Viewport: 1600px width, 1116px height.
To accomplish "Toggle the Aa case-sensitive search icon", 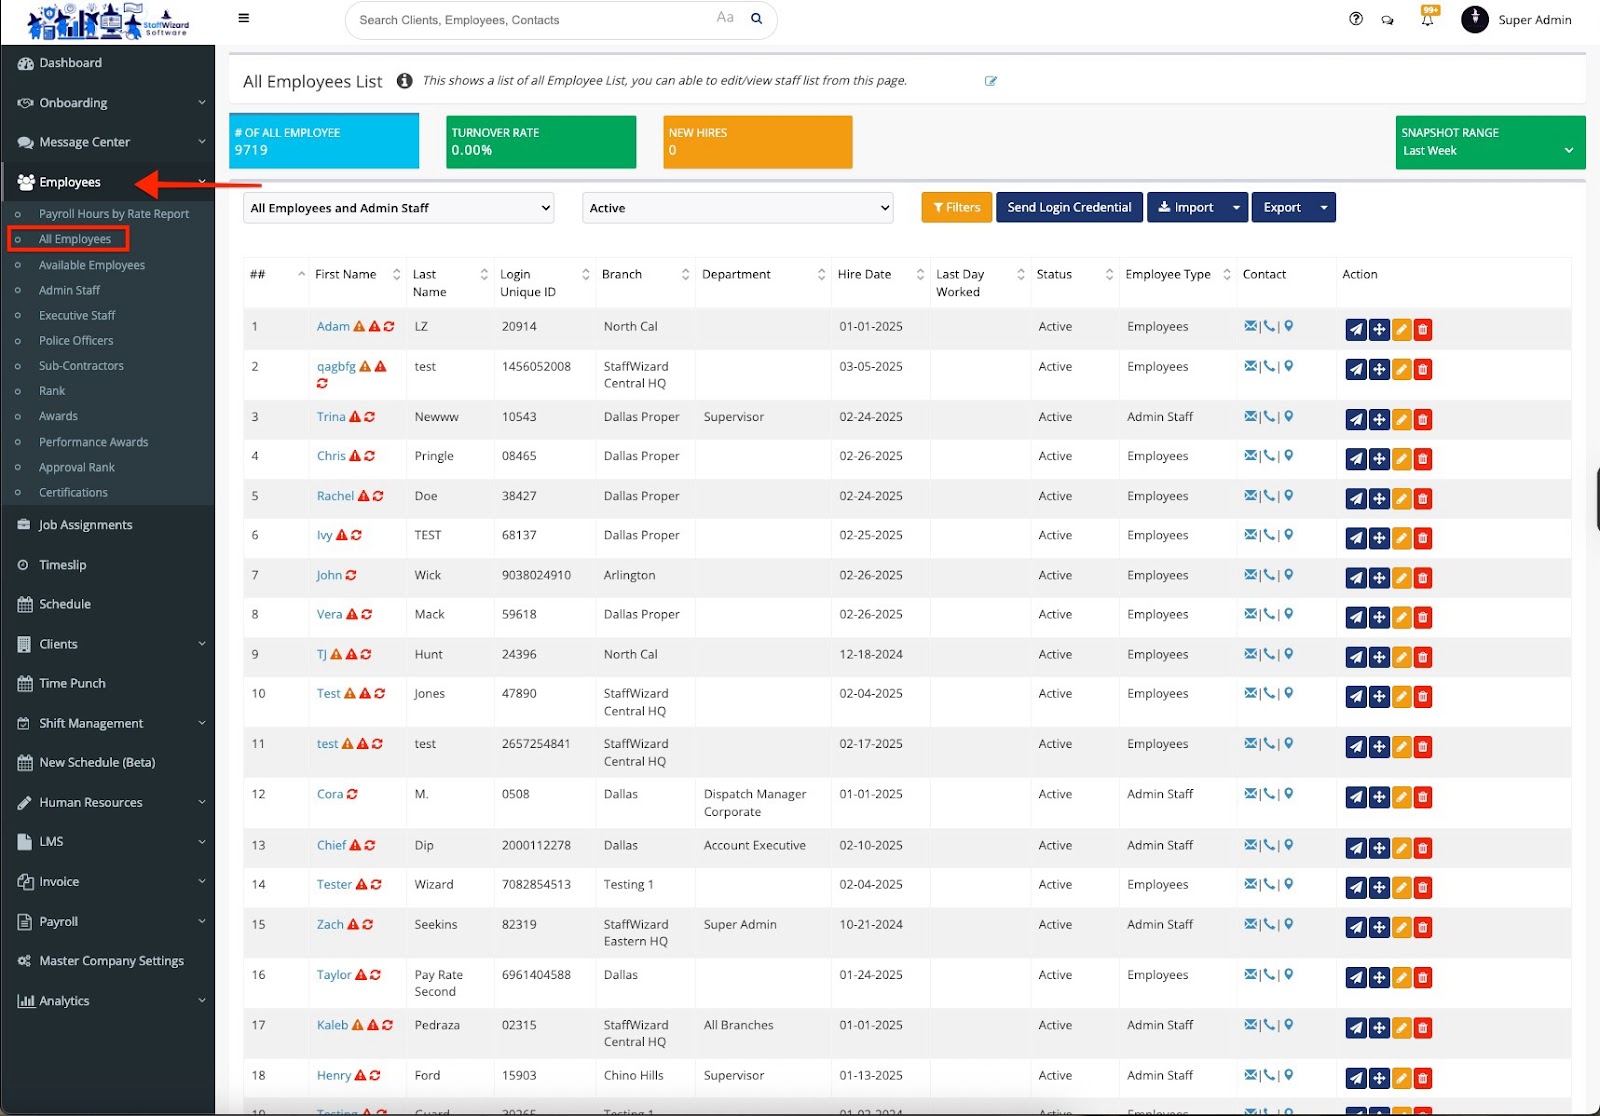I will 725,18.
